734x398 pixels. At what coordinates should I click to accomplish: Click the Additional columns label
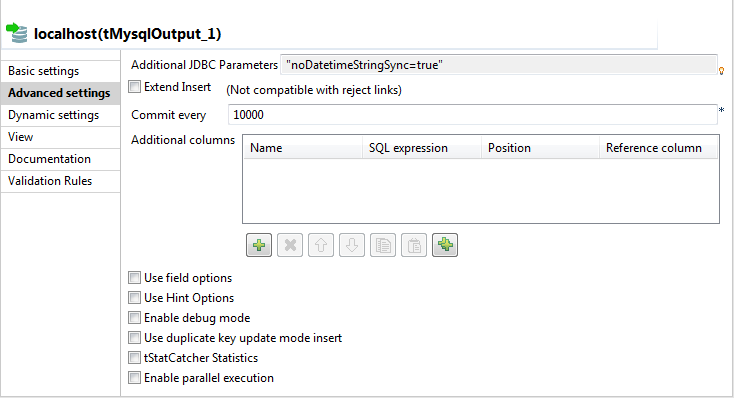[183, 140]
